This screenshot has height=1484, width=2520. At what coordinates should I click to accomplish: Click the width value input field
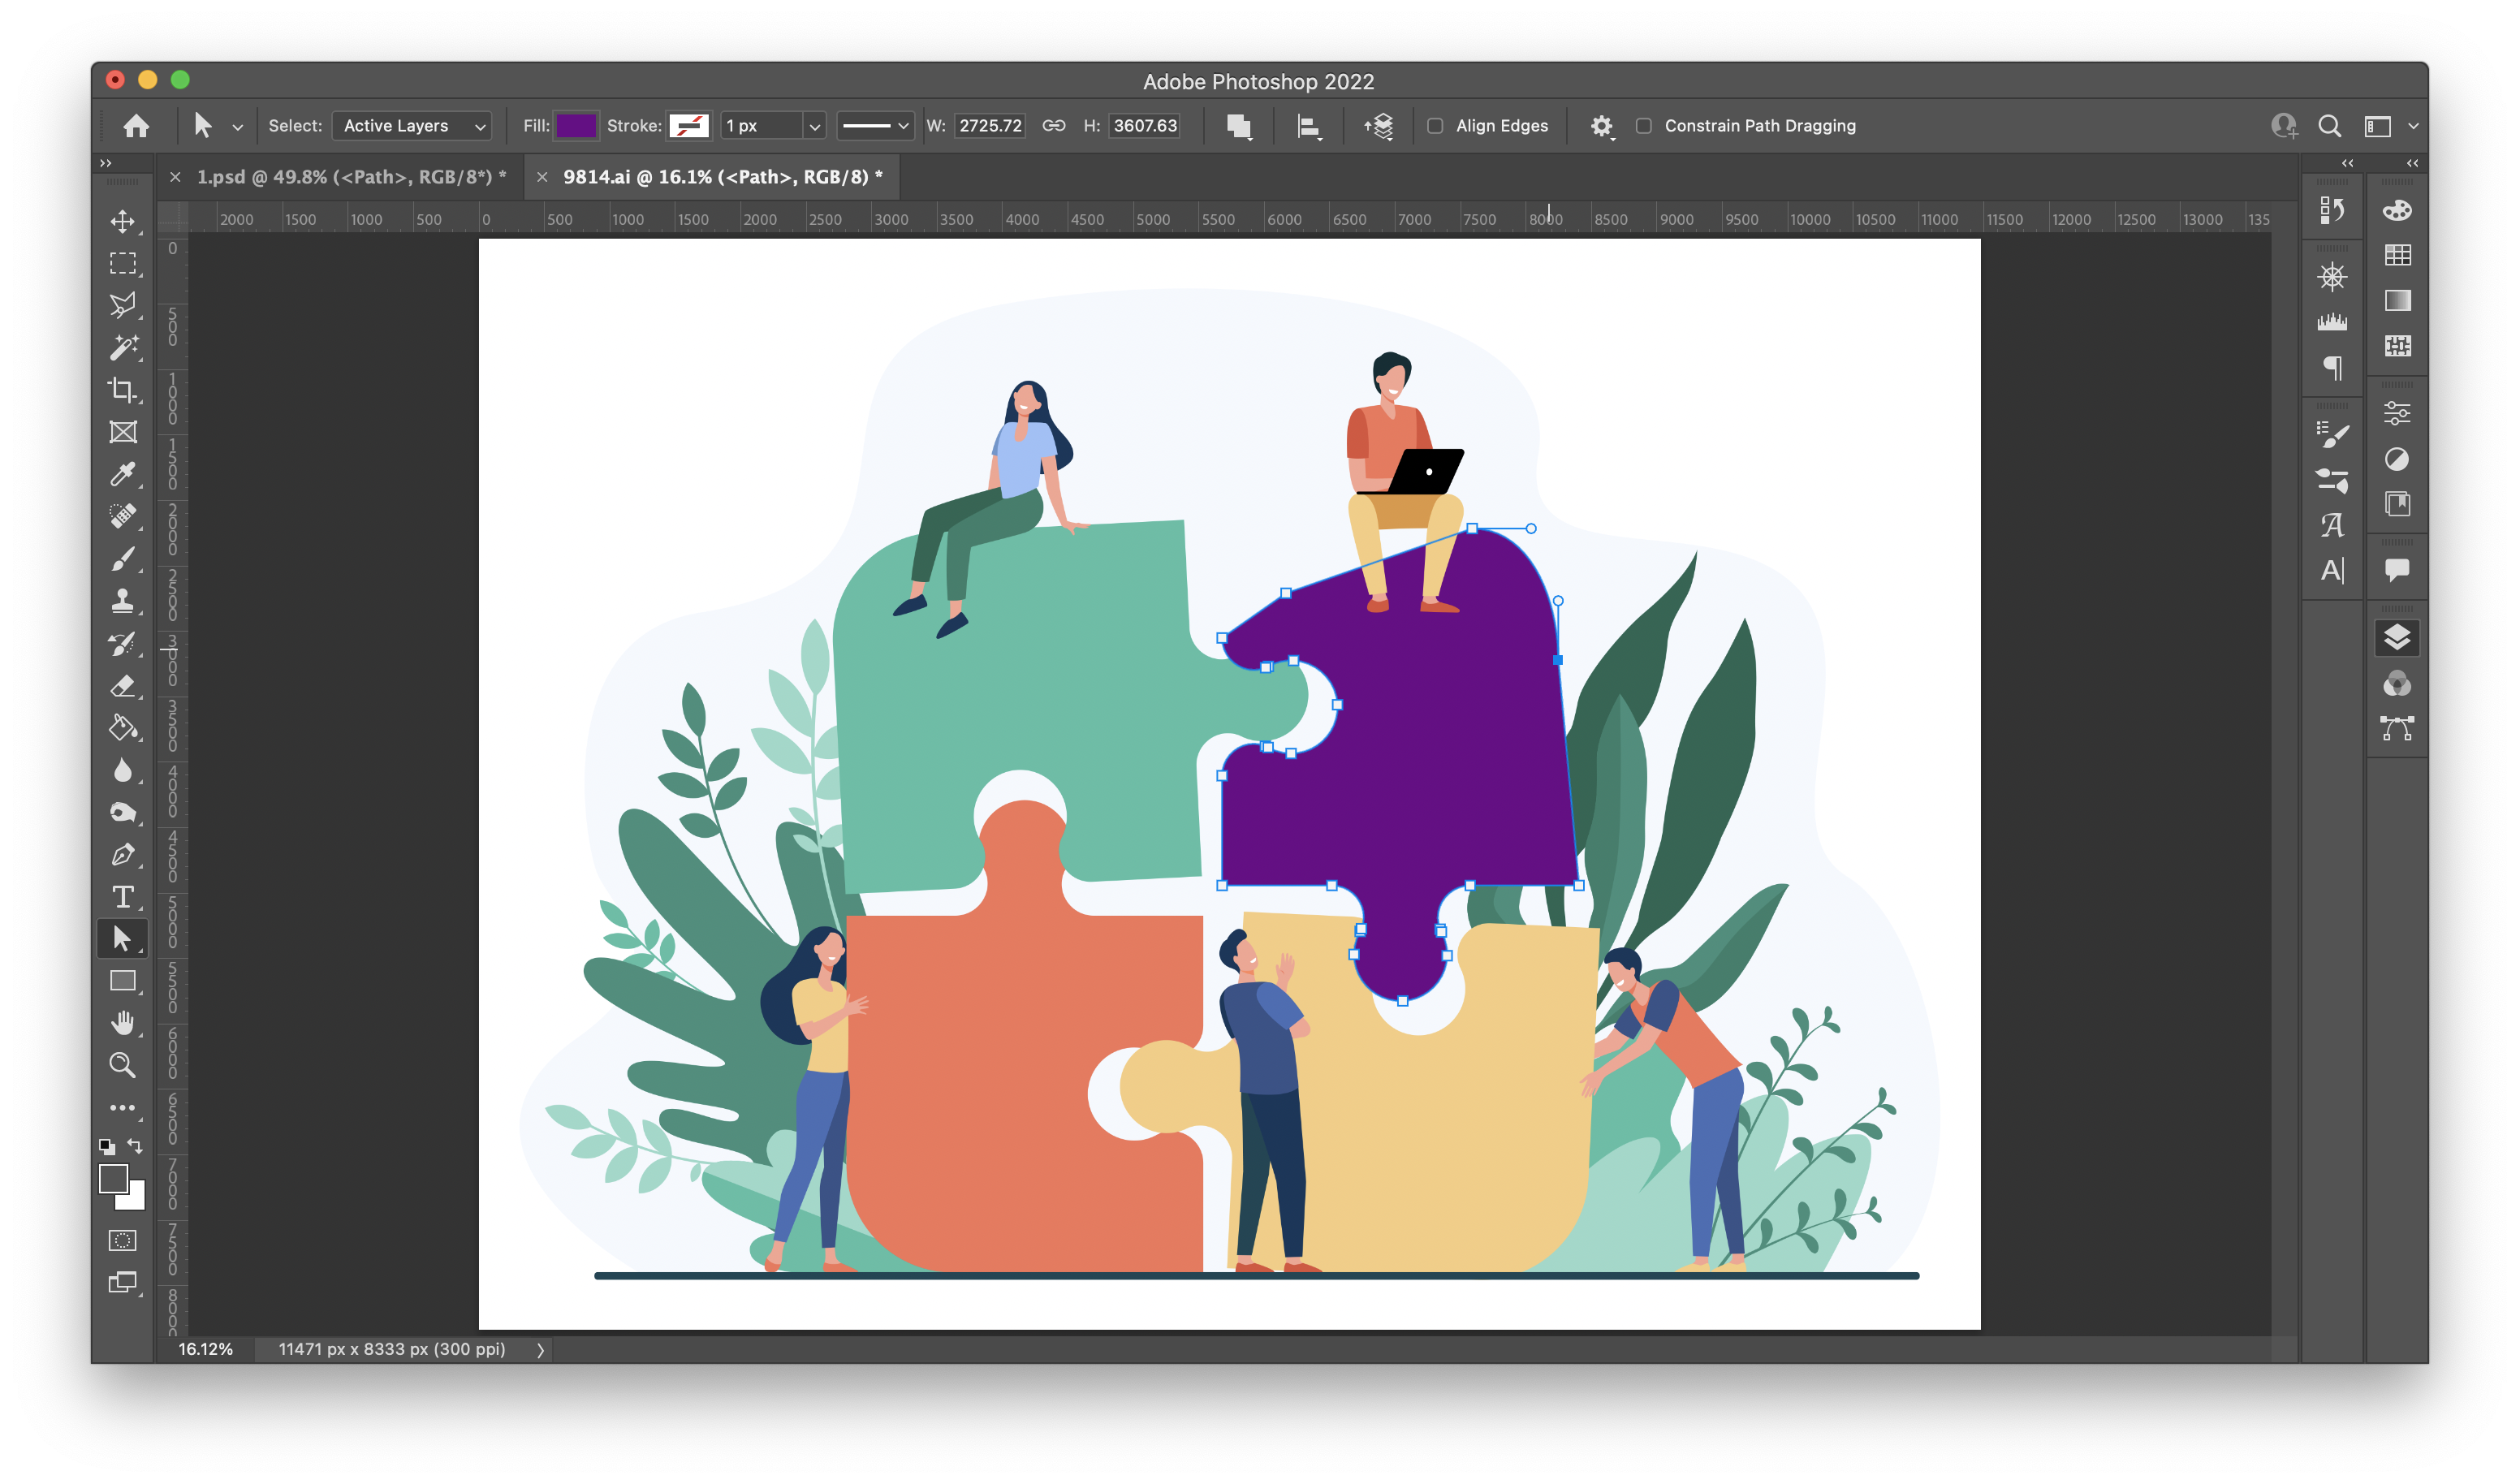click(x=989, y=126)
